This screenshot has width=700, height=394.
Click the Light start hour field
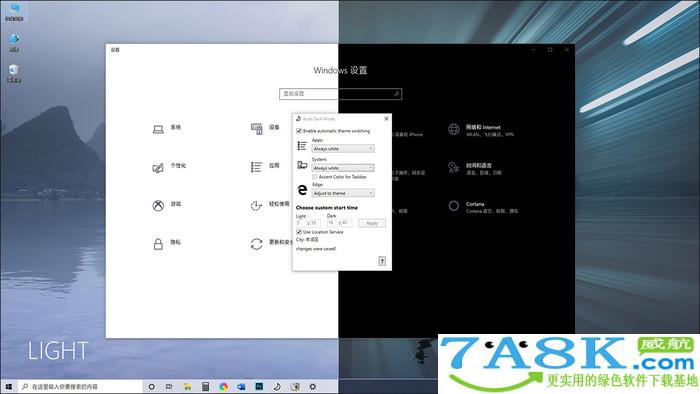click(301, 223)
